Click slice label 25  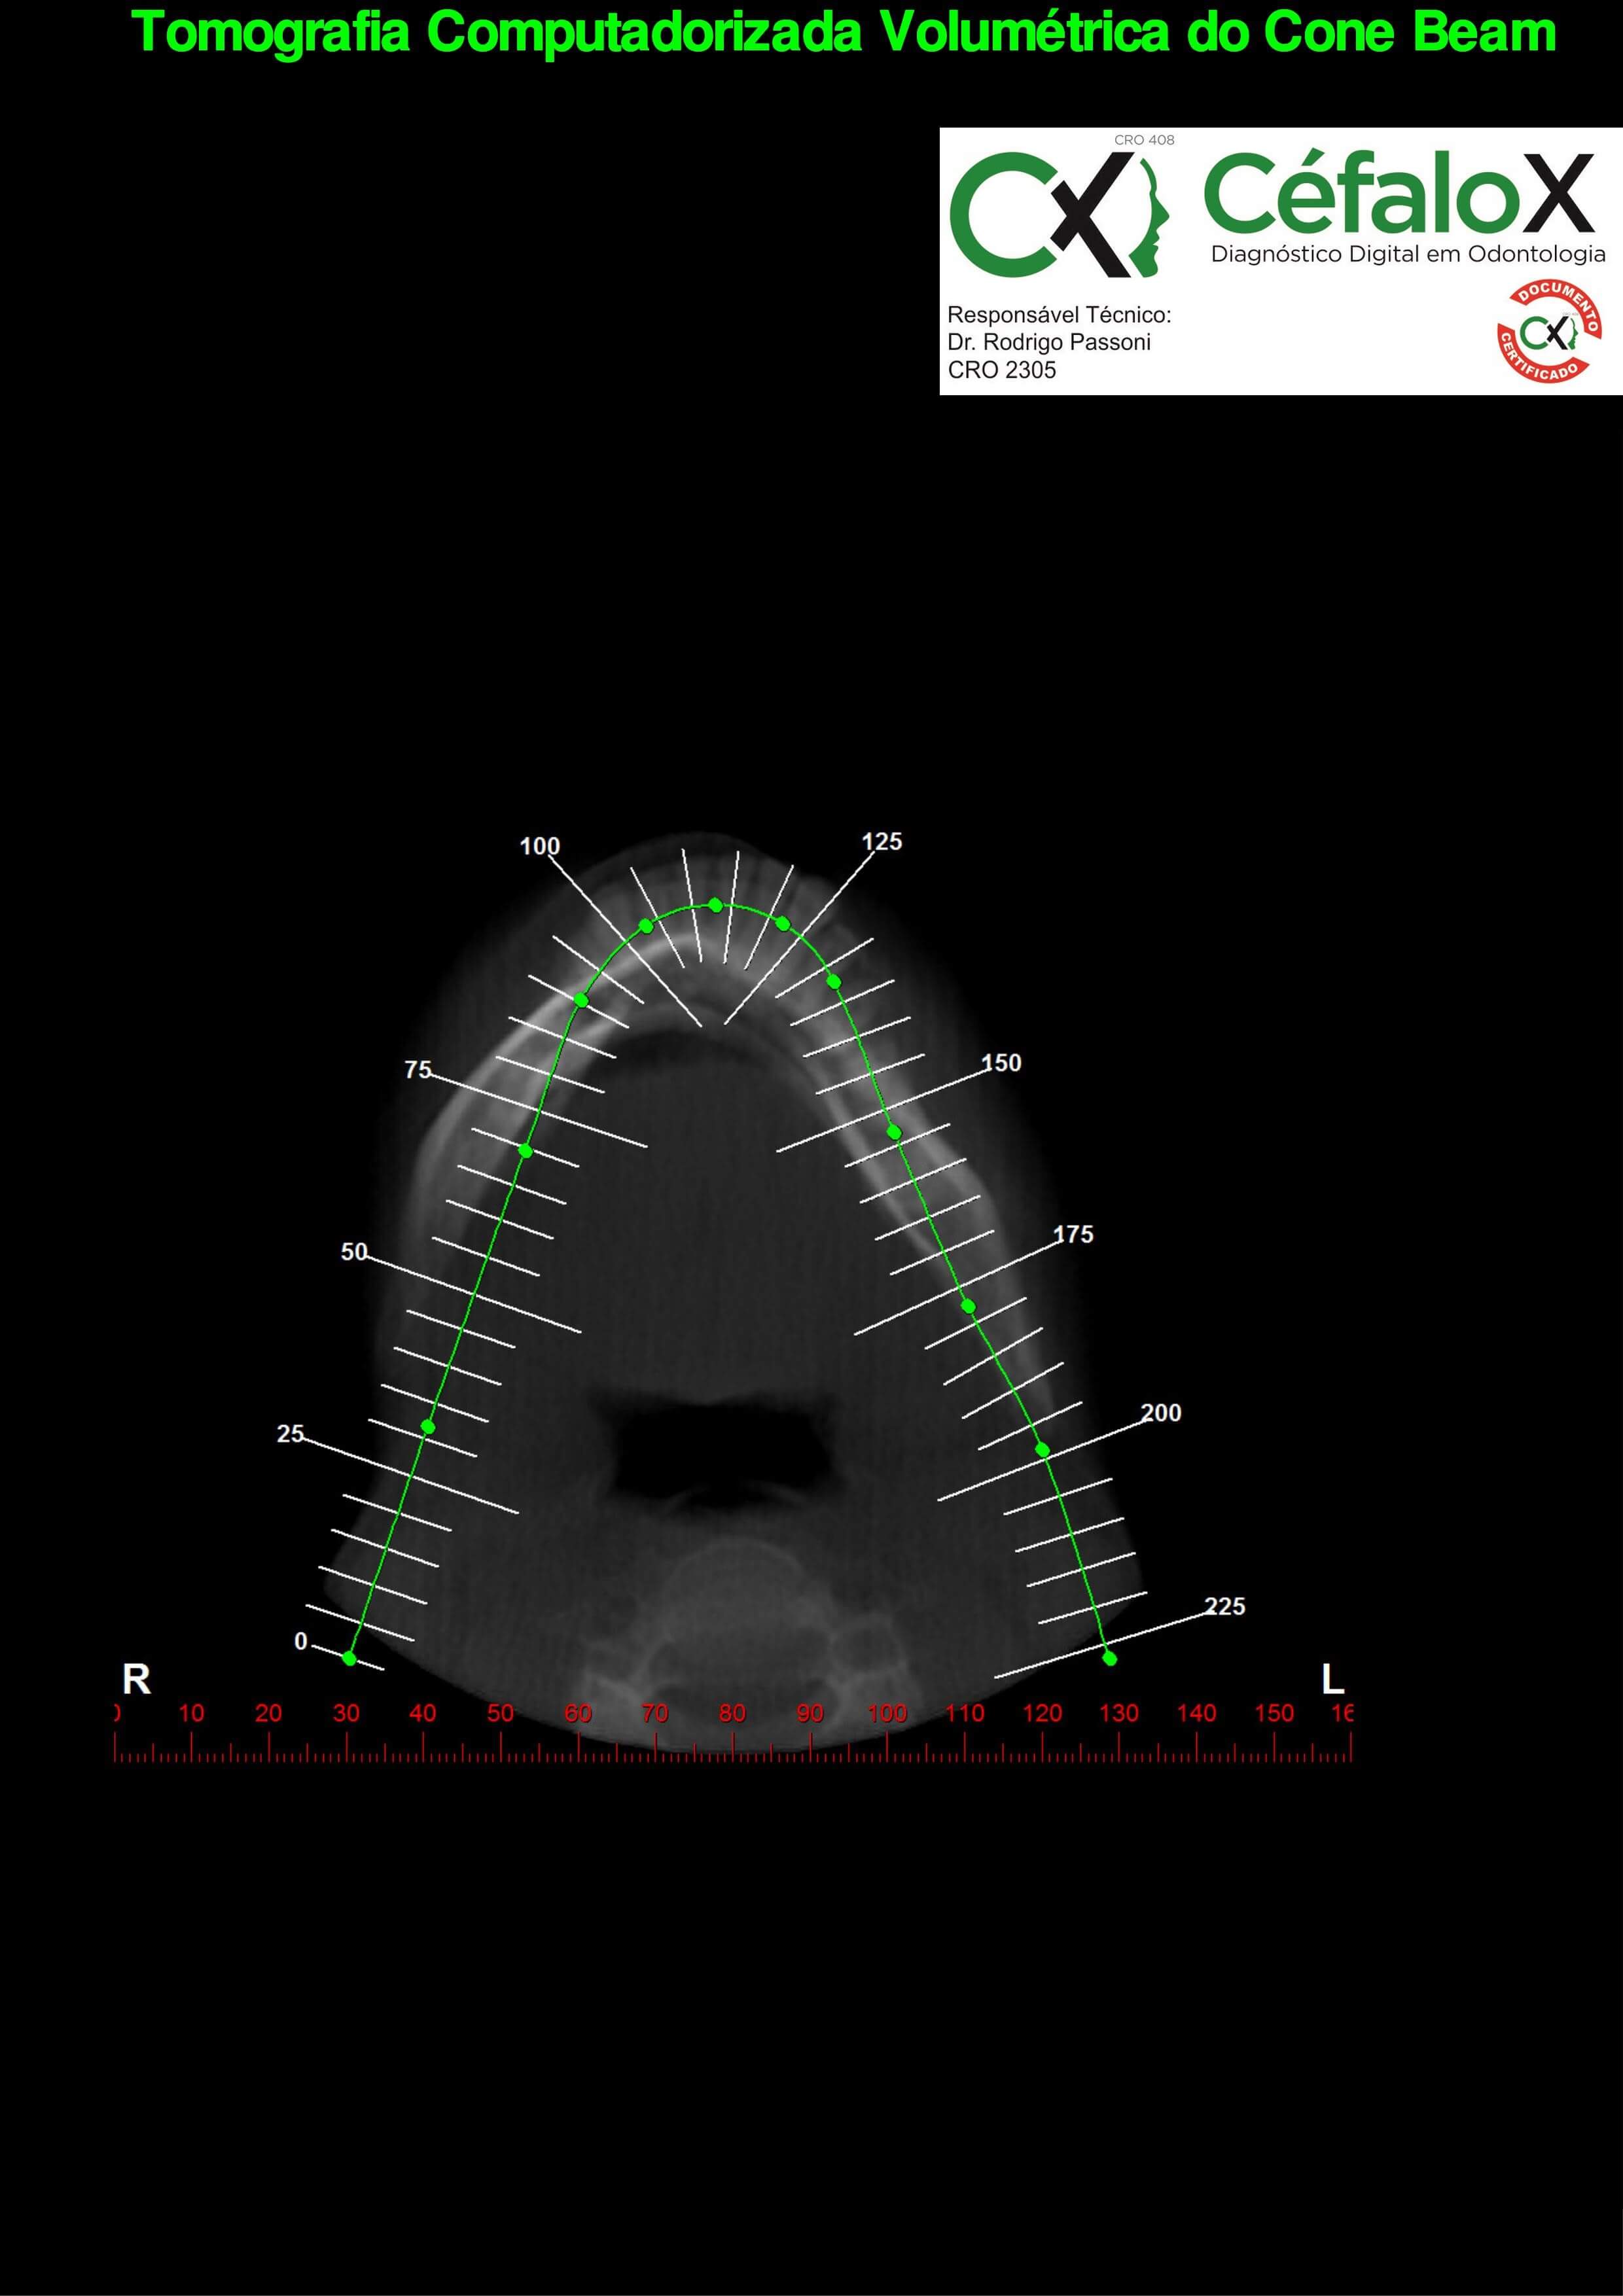(290, 1434)
